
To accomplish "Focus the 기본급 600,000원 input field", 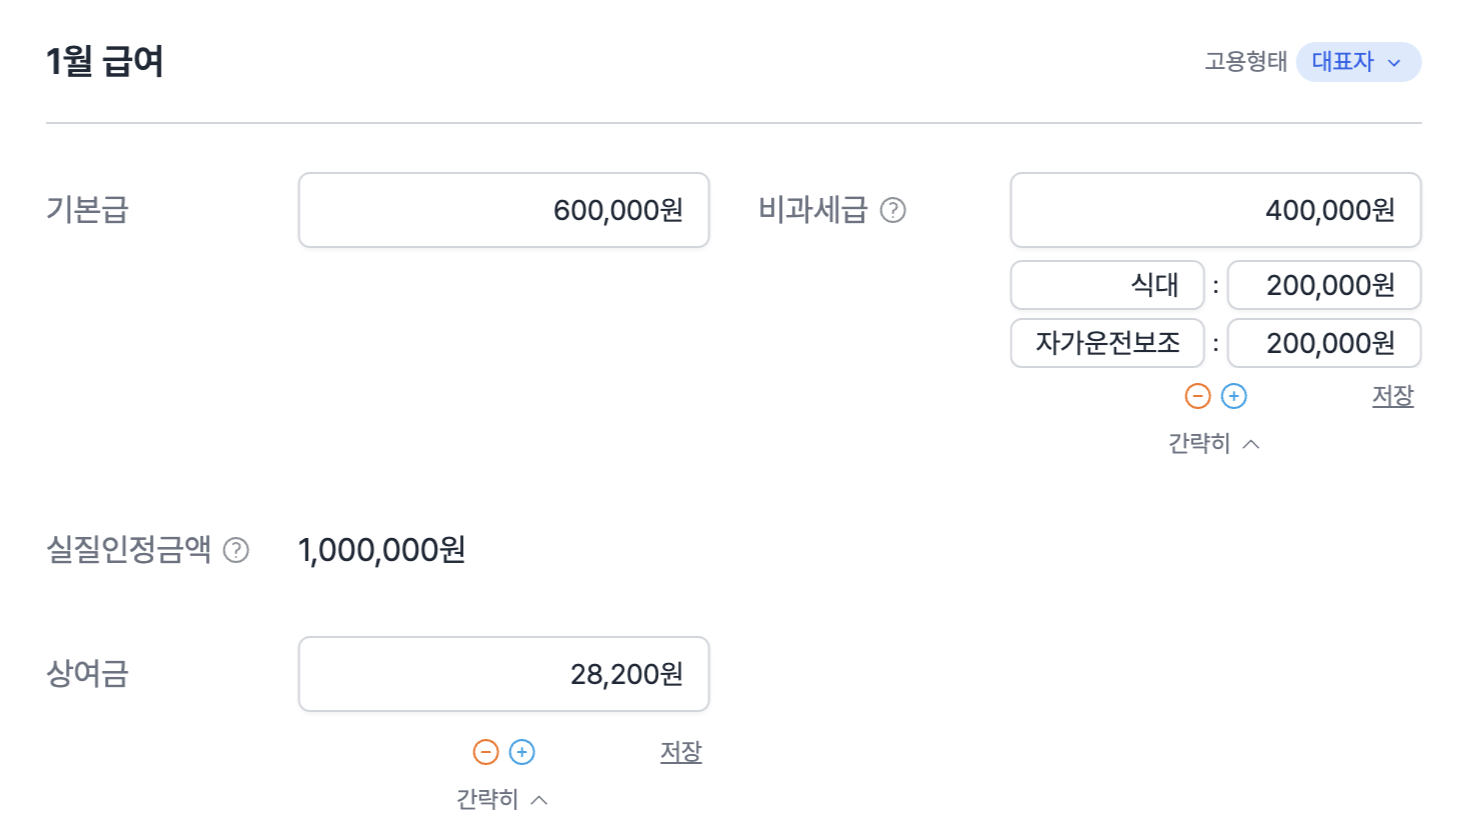I will (503, 210).
